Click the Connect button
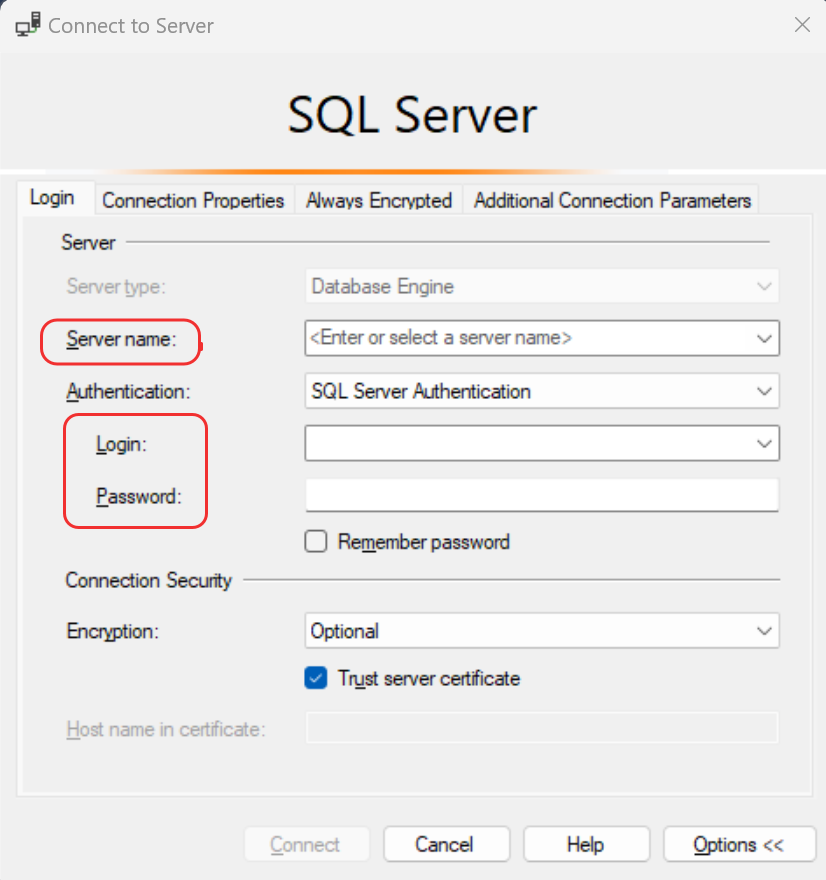Image resolution: width=826 pixels, height=880 pixels. pos(306,844)
